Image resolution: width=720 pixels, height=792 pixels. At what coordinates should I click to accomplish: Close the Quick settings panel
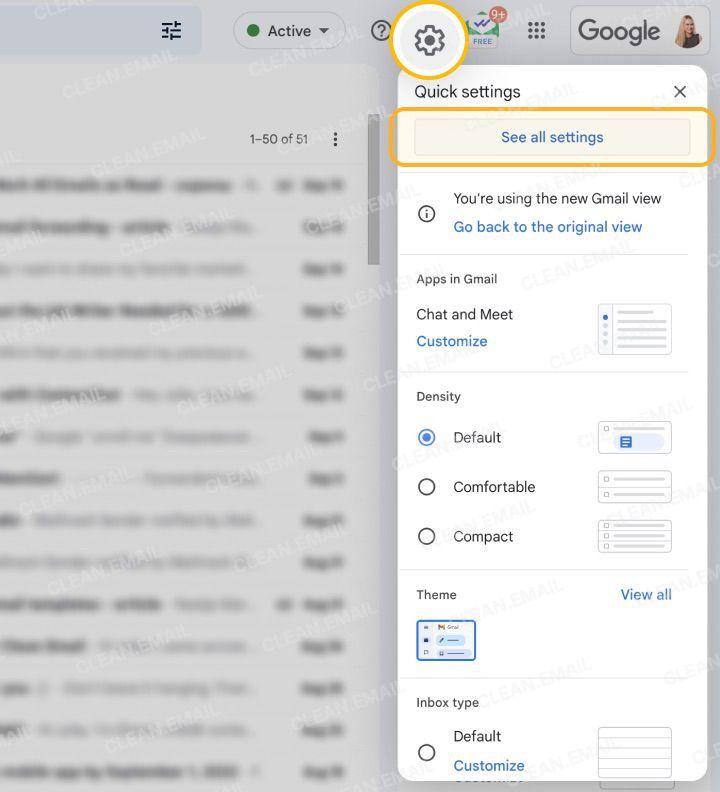pos(680,92)
